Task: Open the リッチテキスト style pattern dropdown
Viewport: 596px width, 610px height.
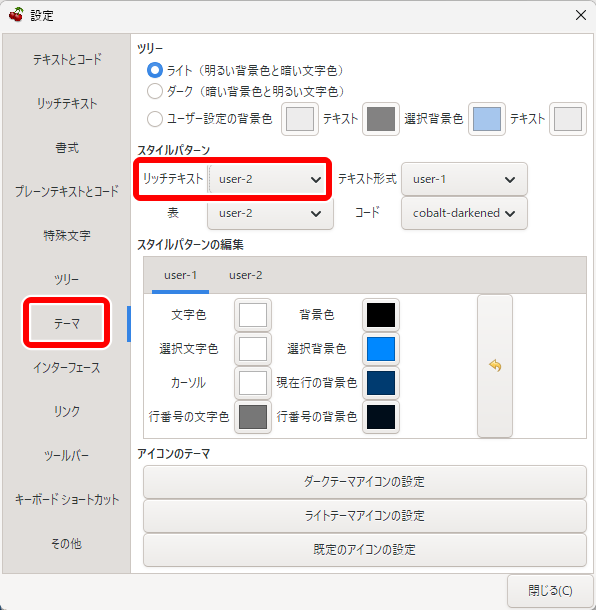Action: pyautogui.click(x=268, y=179)
